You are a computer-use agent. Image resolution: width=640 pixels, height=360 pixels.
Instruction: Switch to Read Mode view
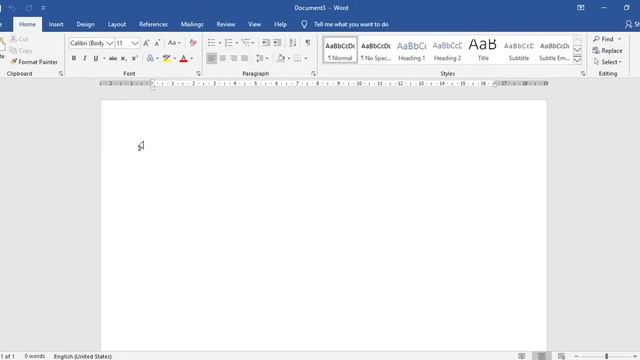(x=522, y=356)
